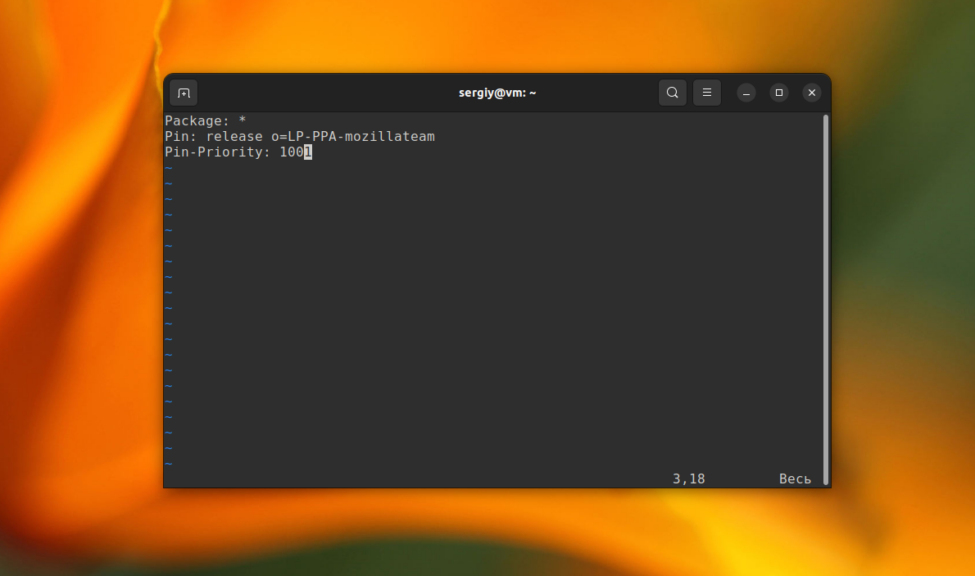
Task: Click the 'Весь' status indicator
Action: point(795,479)
